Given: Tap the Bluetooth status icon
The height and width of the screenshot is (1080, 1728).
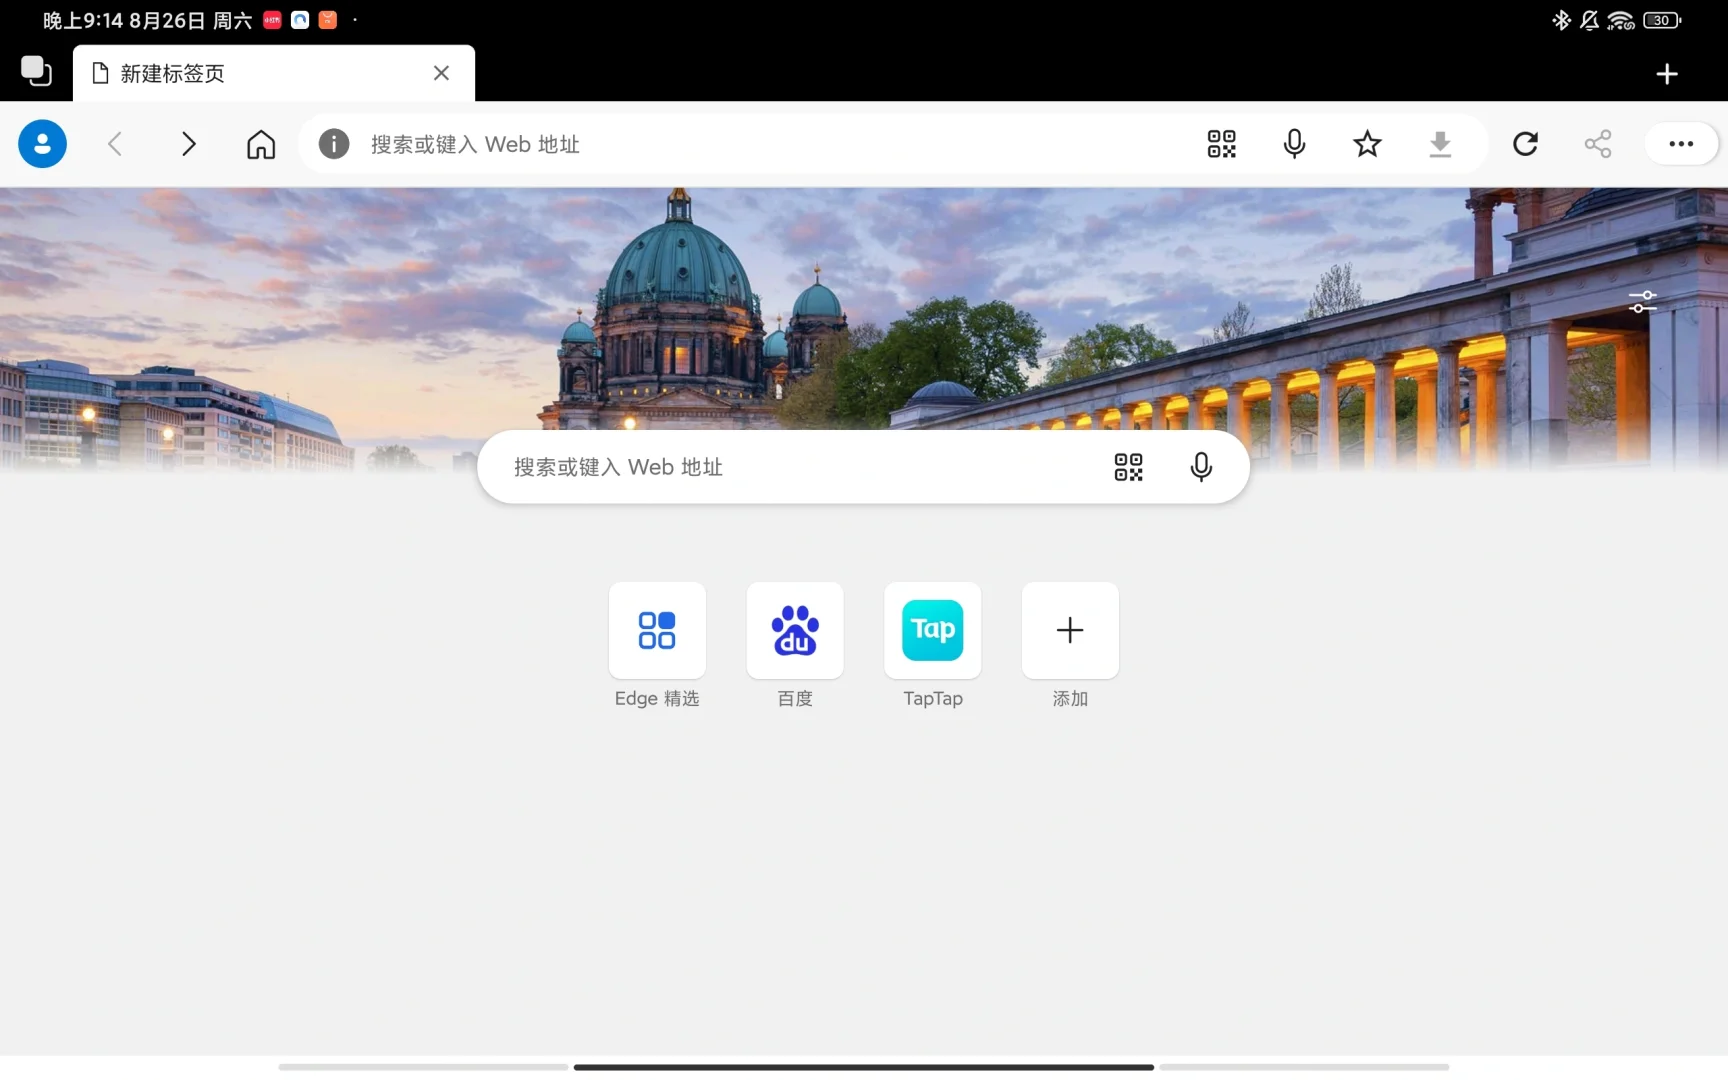Looking at the screenshot, I should click(1560, 20).
